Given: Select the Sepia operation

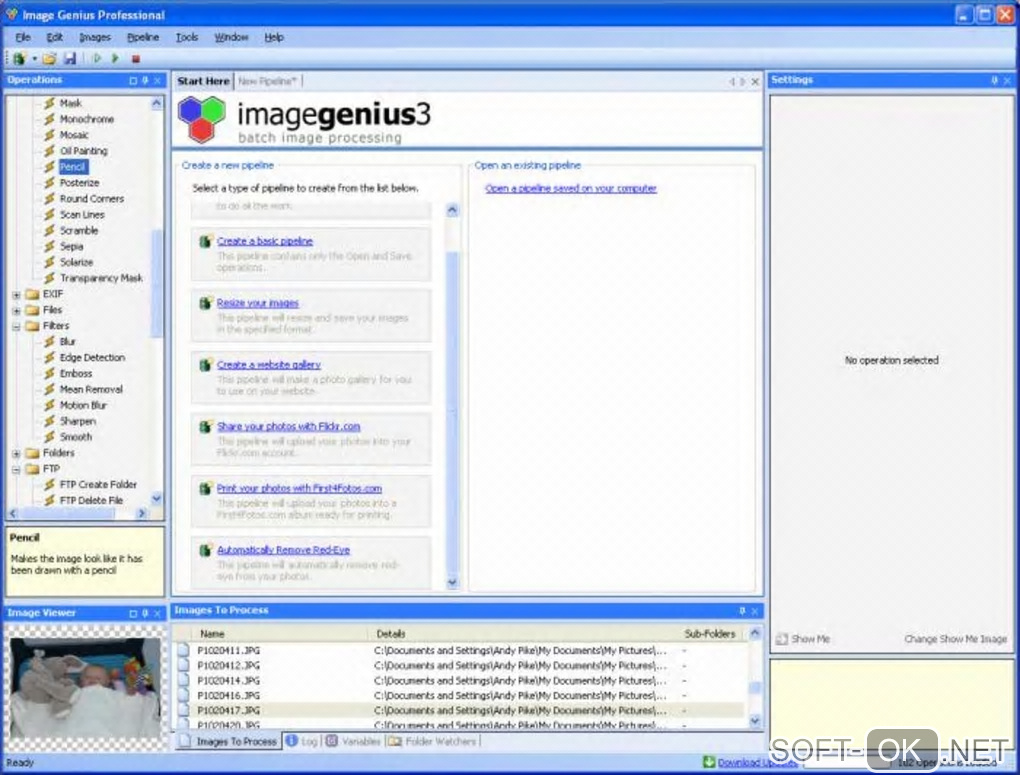Looking at the screenshot, I should pos(71,246).
